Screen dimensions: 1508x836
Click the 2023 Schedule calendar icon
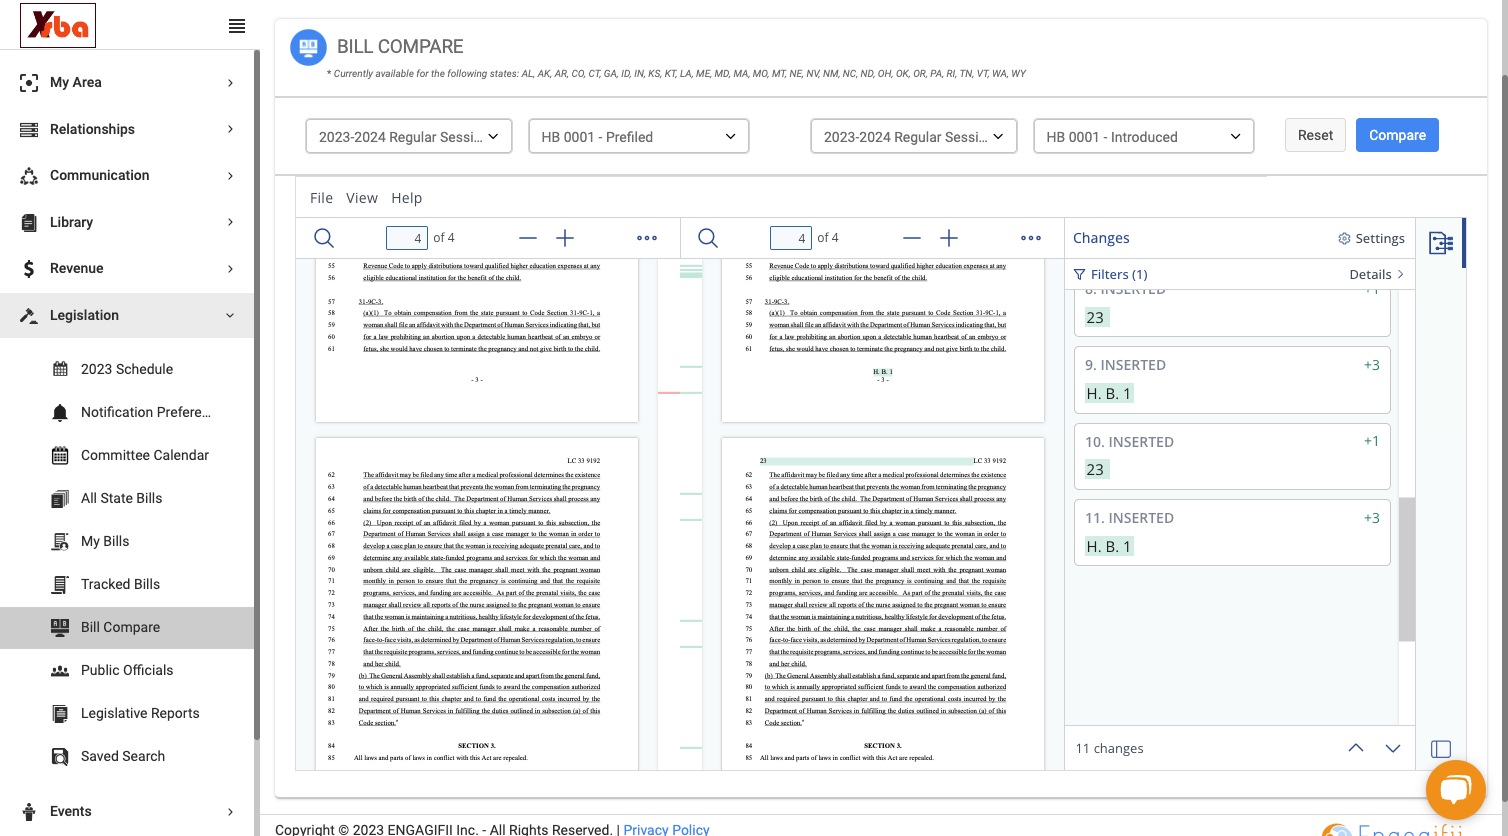coord(60,369)
